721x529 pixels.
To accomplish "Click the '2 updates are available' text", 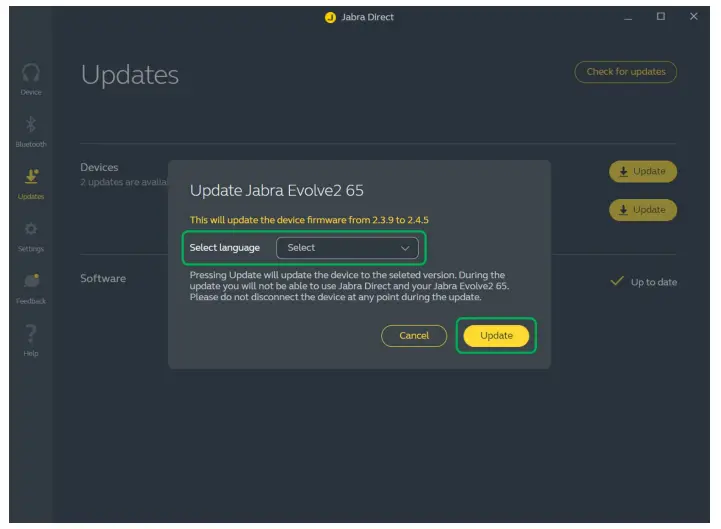I will [x=124, y=182].
